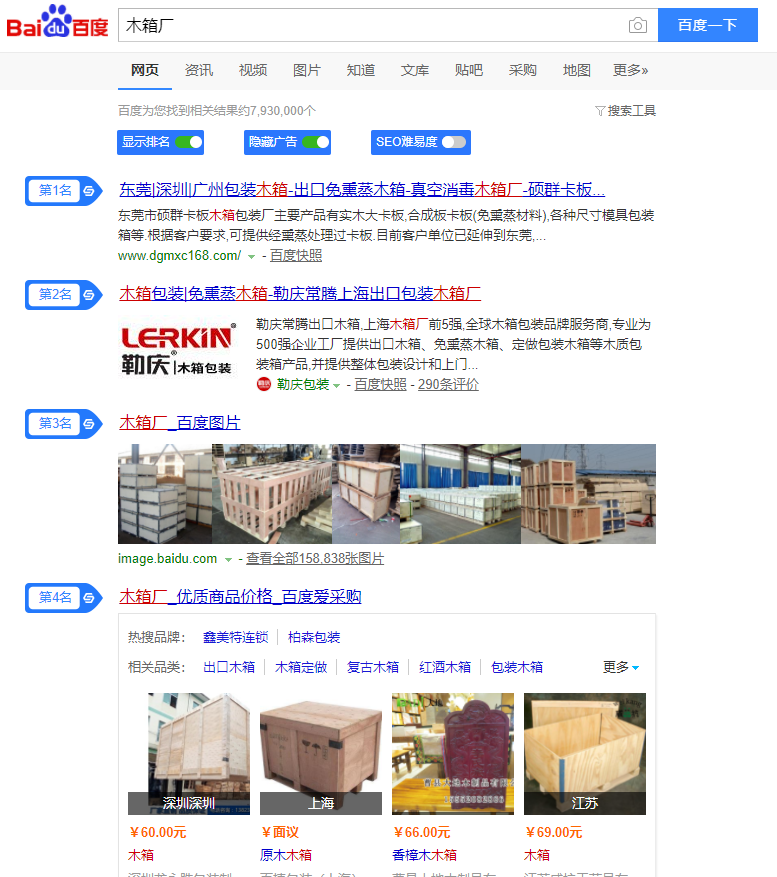The height and width of the screenshot is (877, 777).
Task: Open the 采购 tab
Action: click(522, 70)
